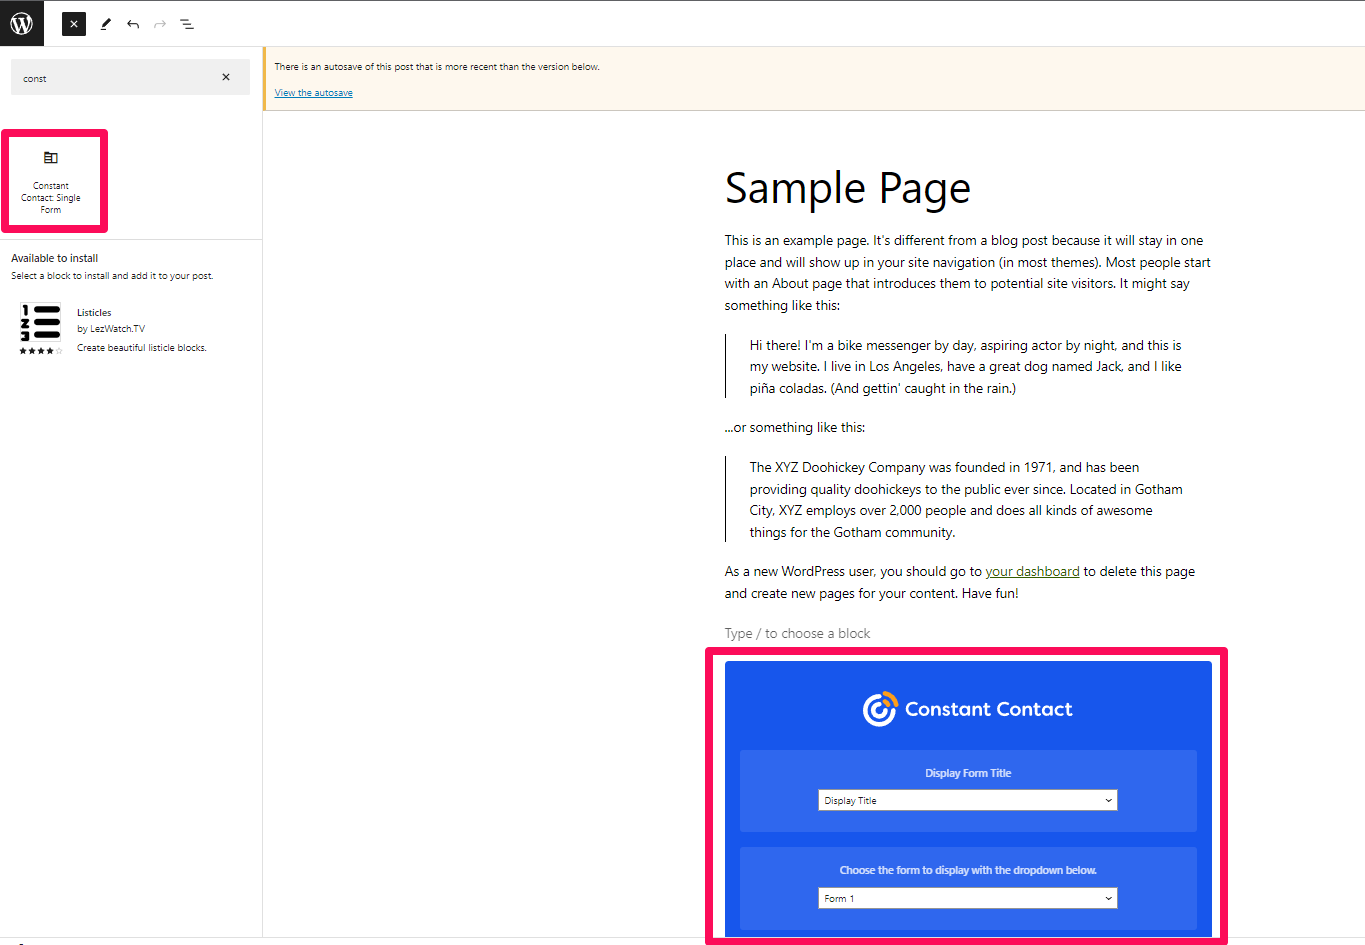The width and height of the screenshot is (1365, 945).
Task: Click the bike messenger quote paragraph
Action: coord(966,367)
